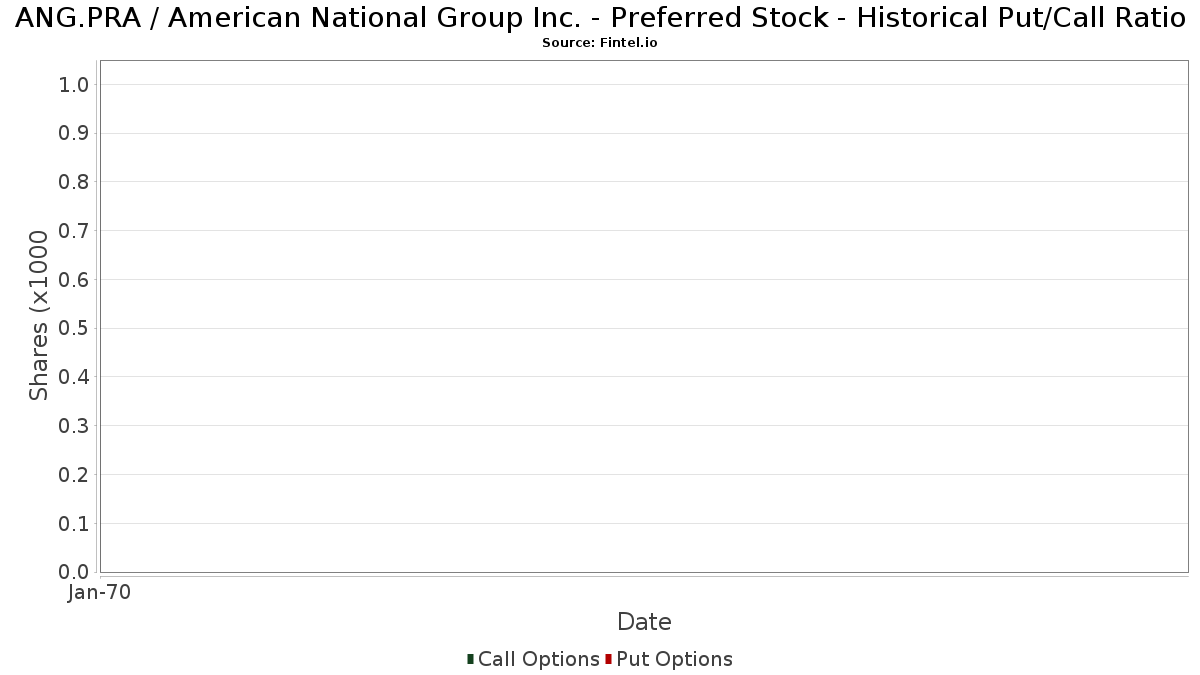Click the 0.5 y-axis tick label

[74, 329]
